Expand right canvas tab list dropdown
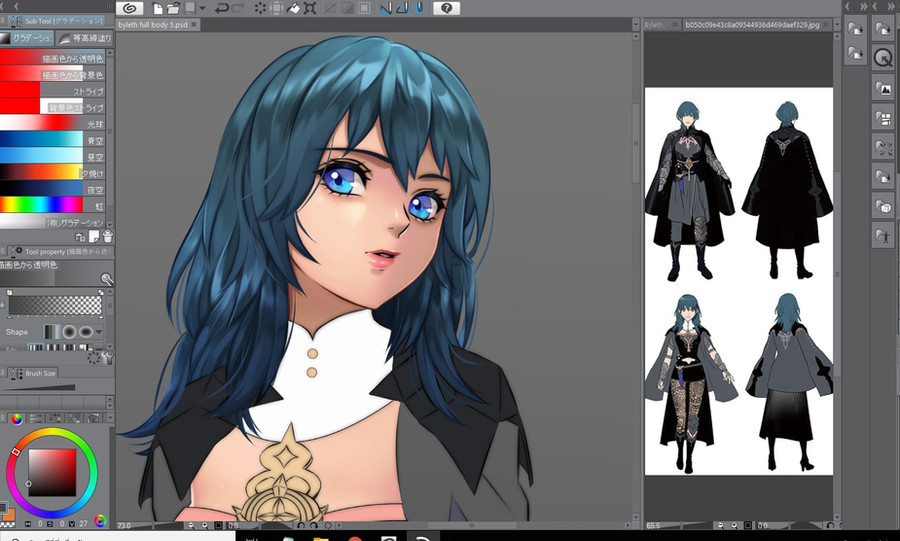 pyautogui.click(x=837, y=25)
